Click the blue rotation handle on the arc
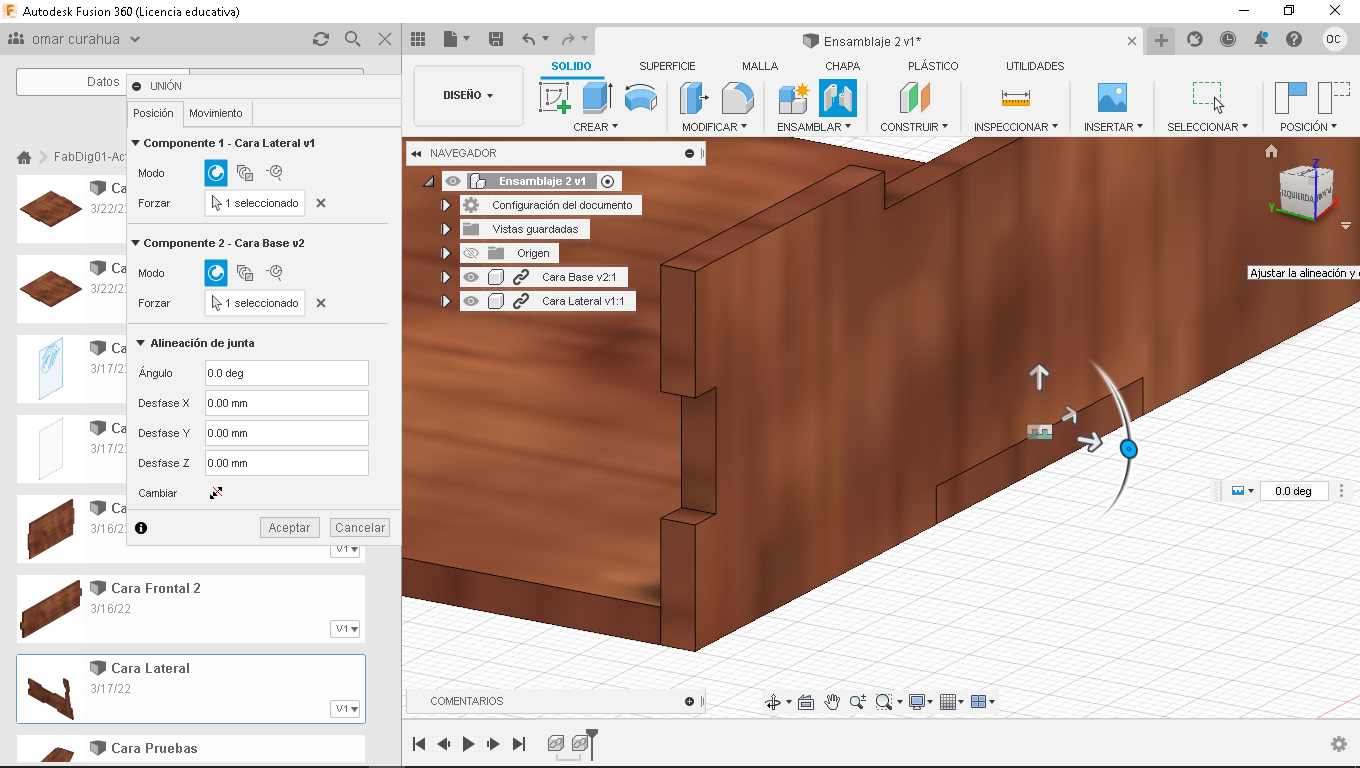Viewport: 1360px width, 768px height. point(1128,449)
